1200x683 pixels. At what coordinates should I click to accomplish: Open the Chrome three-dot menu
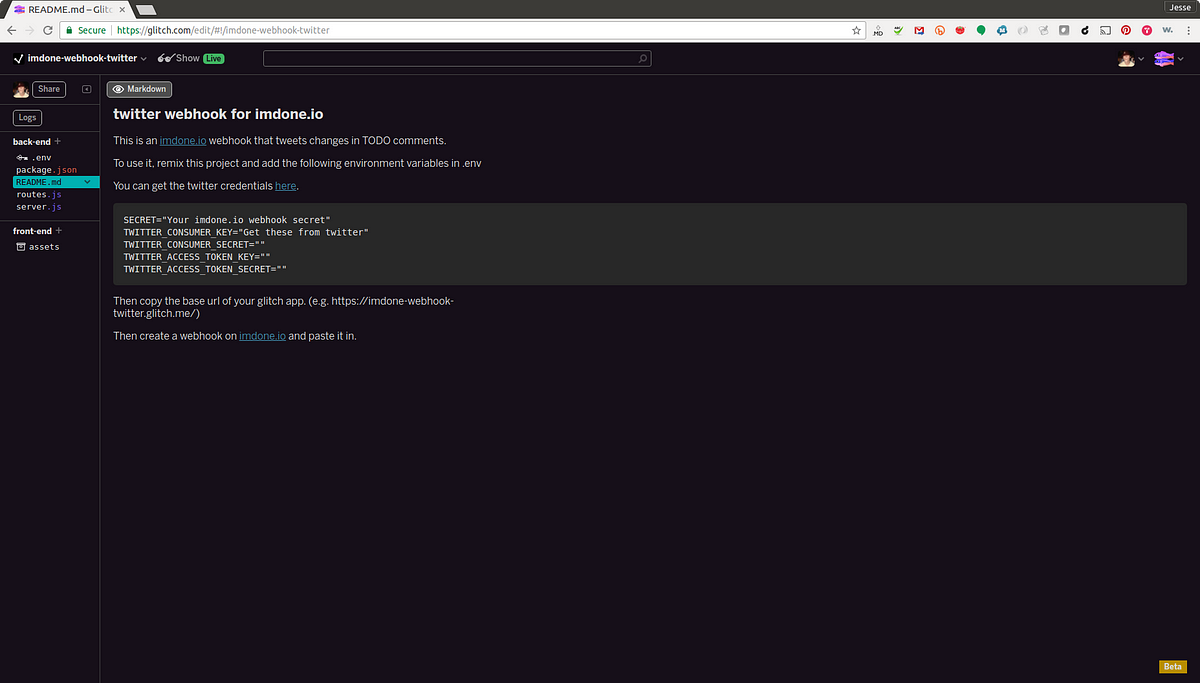tap(1189, 31)
